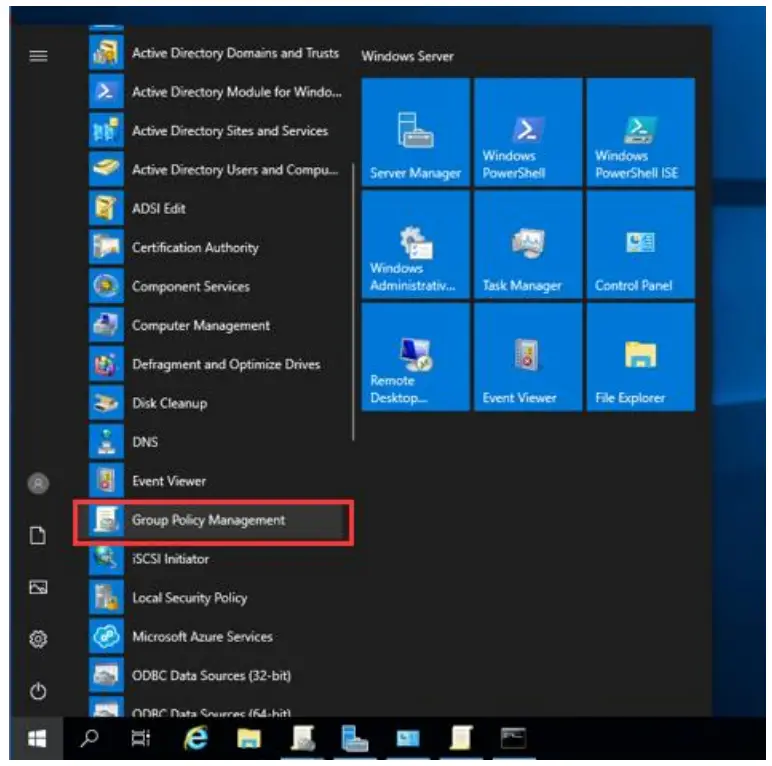Launch Active Directory Users and Computers icon
Screen dimensions: 772x766
tap(106, 169)
